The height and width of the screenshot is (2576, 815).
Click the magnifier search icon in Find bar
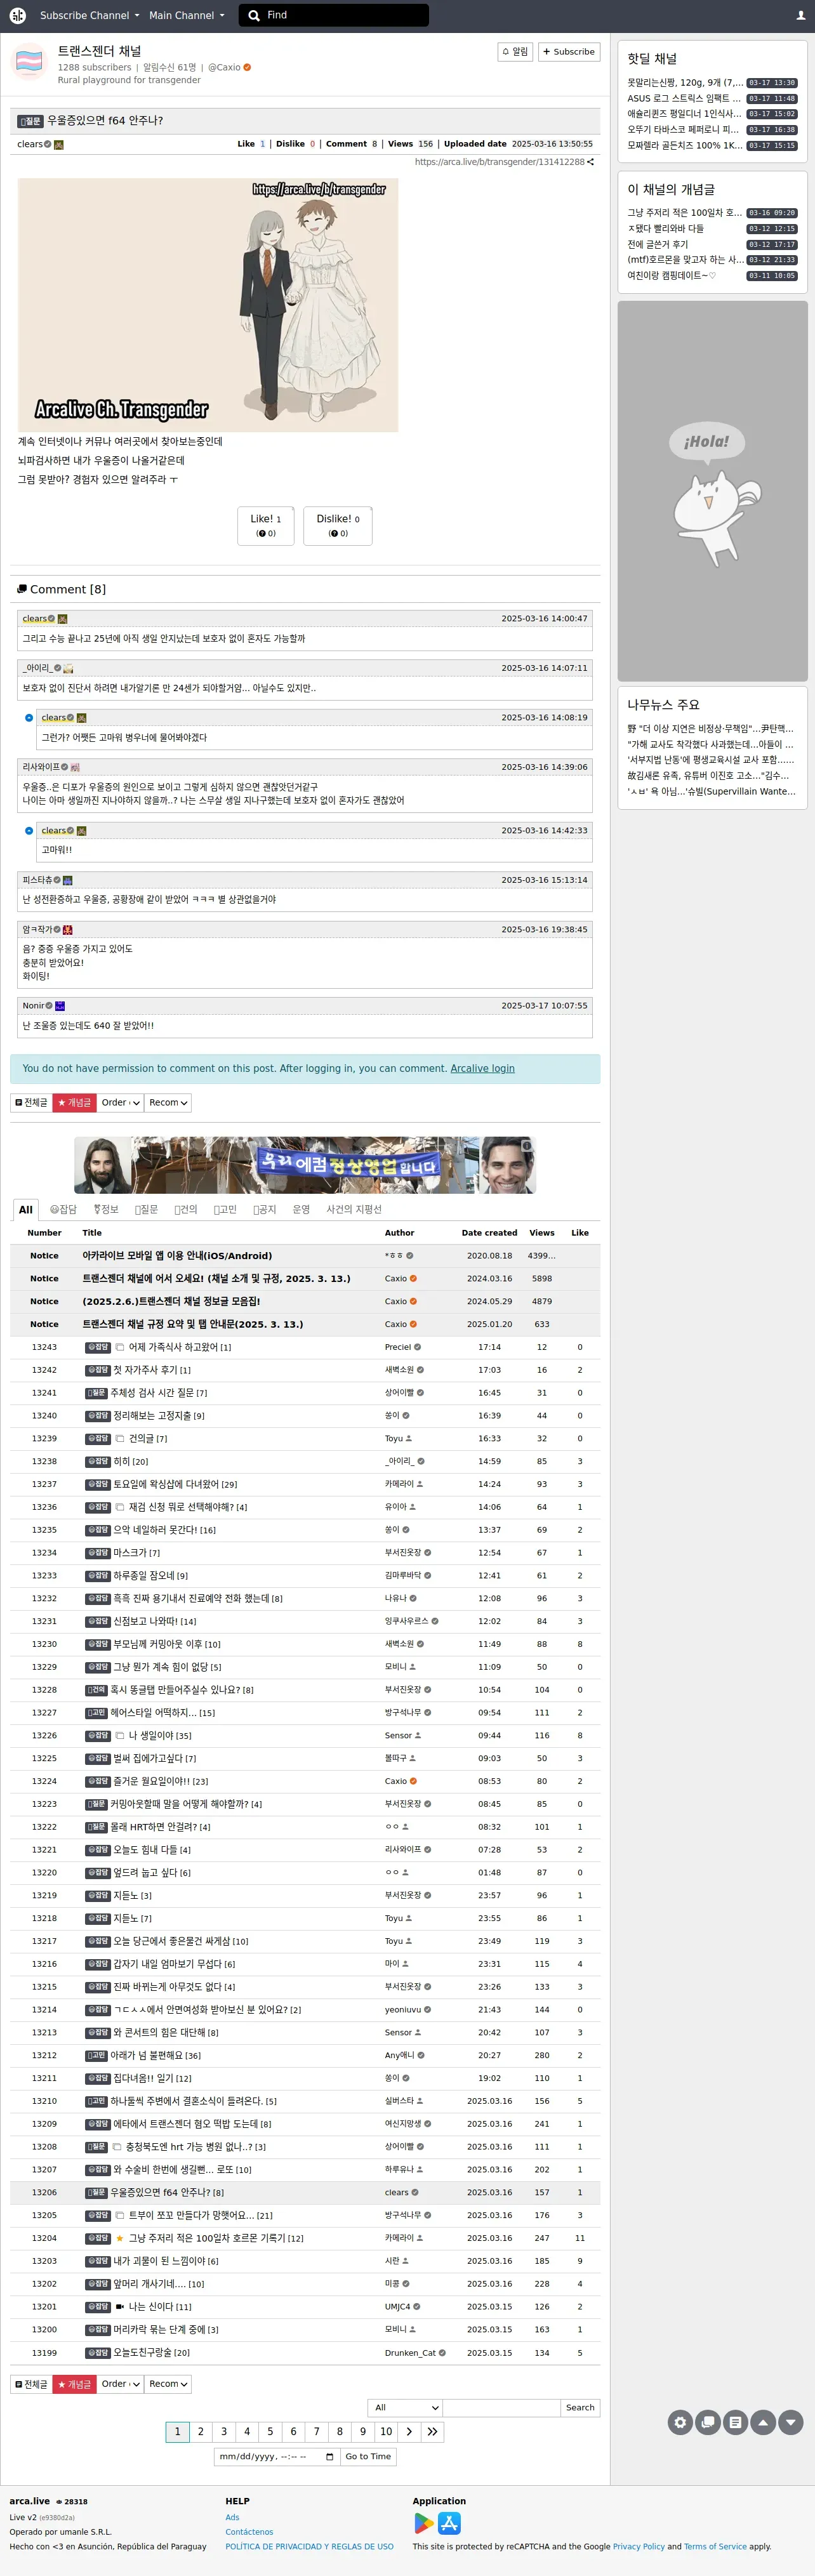[254, 15]
